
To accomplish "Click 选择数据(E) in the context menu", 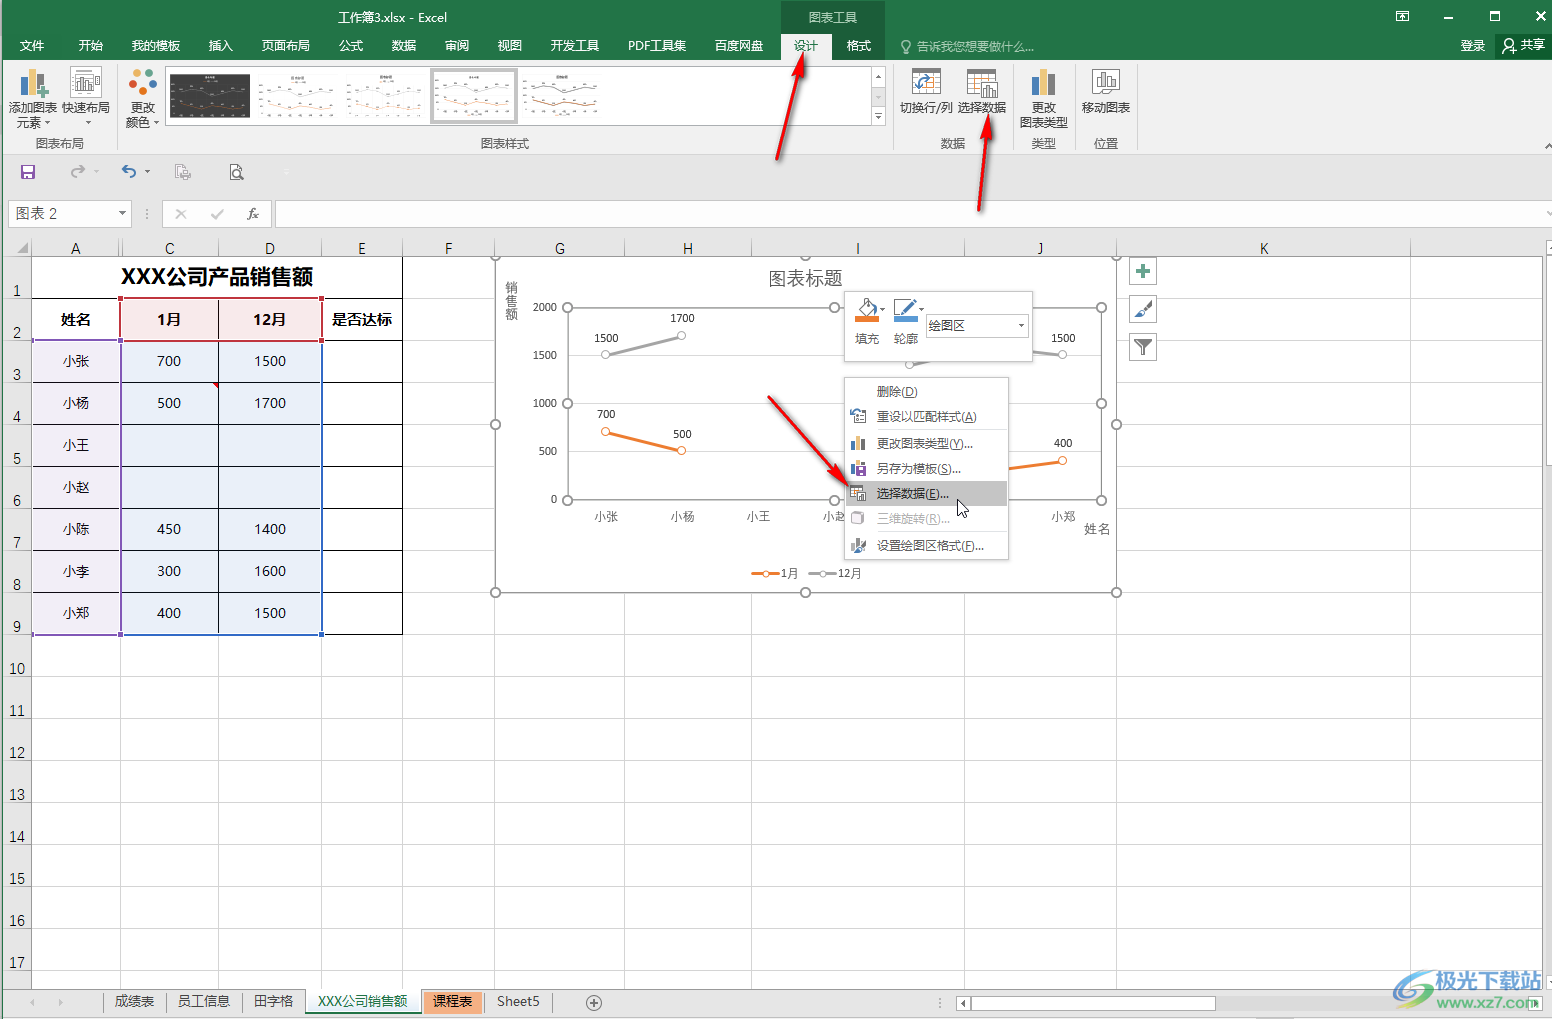I will click(927, 494).
